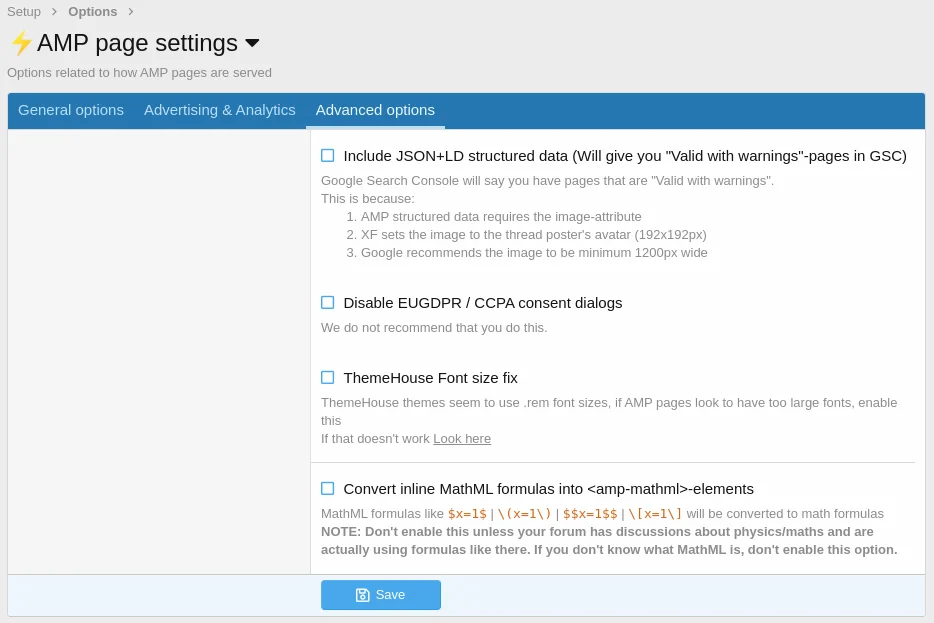Viewport: 934px width, 623px height.
Task: Open the Advertising & Analytics tab
Action: click(x=220, y=110)
